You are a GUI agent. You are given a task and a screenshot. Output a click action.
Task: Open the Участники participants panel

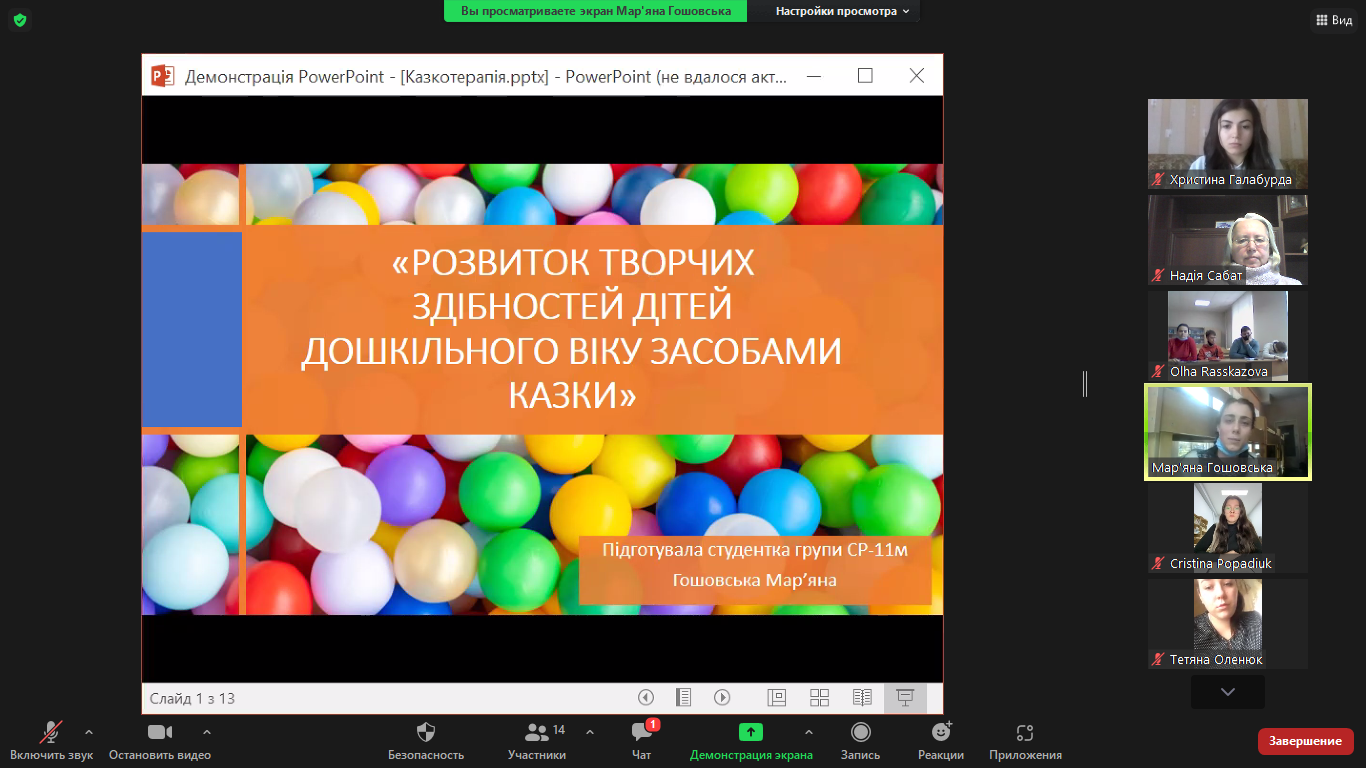pos(537,733)
